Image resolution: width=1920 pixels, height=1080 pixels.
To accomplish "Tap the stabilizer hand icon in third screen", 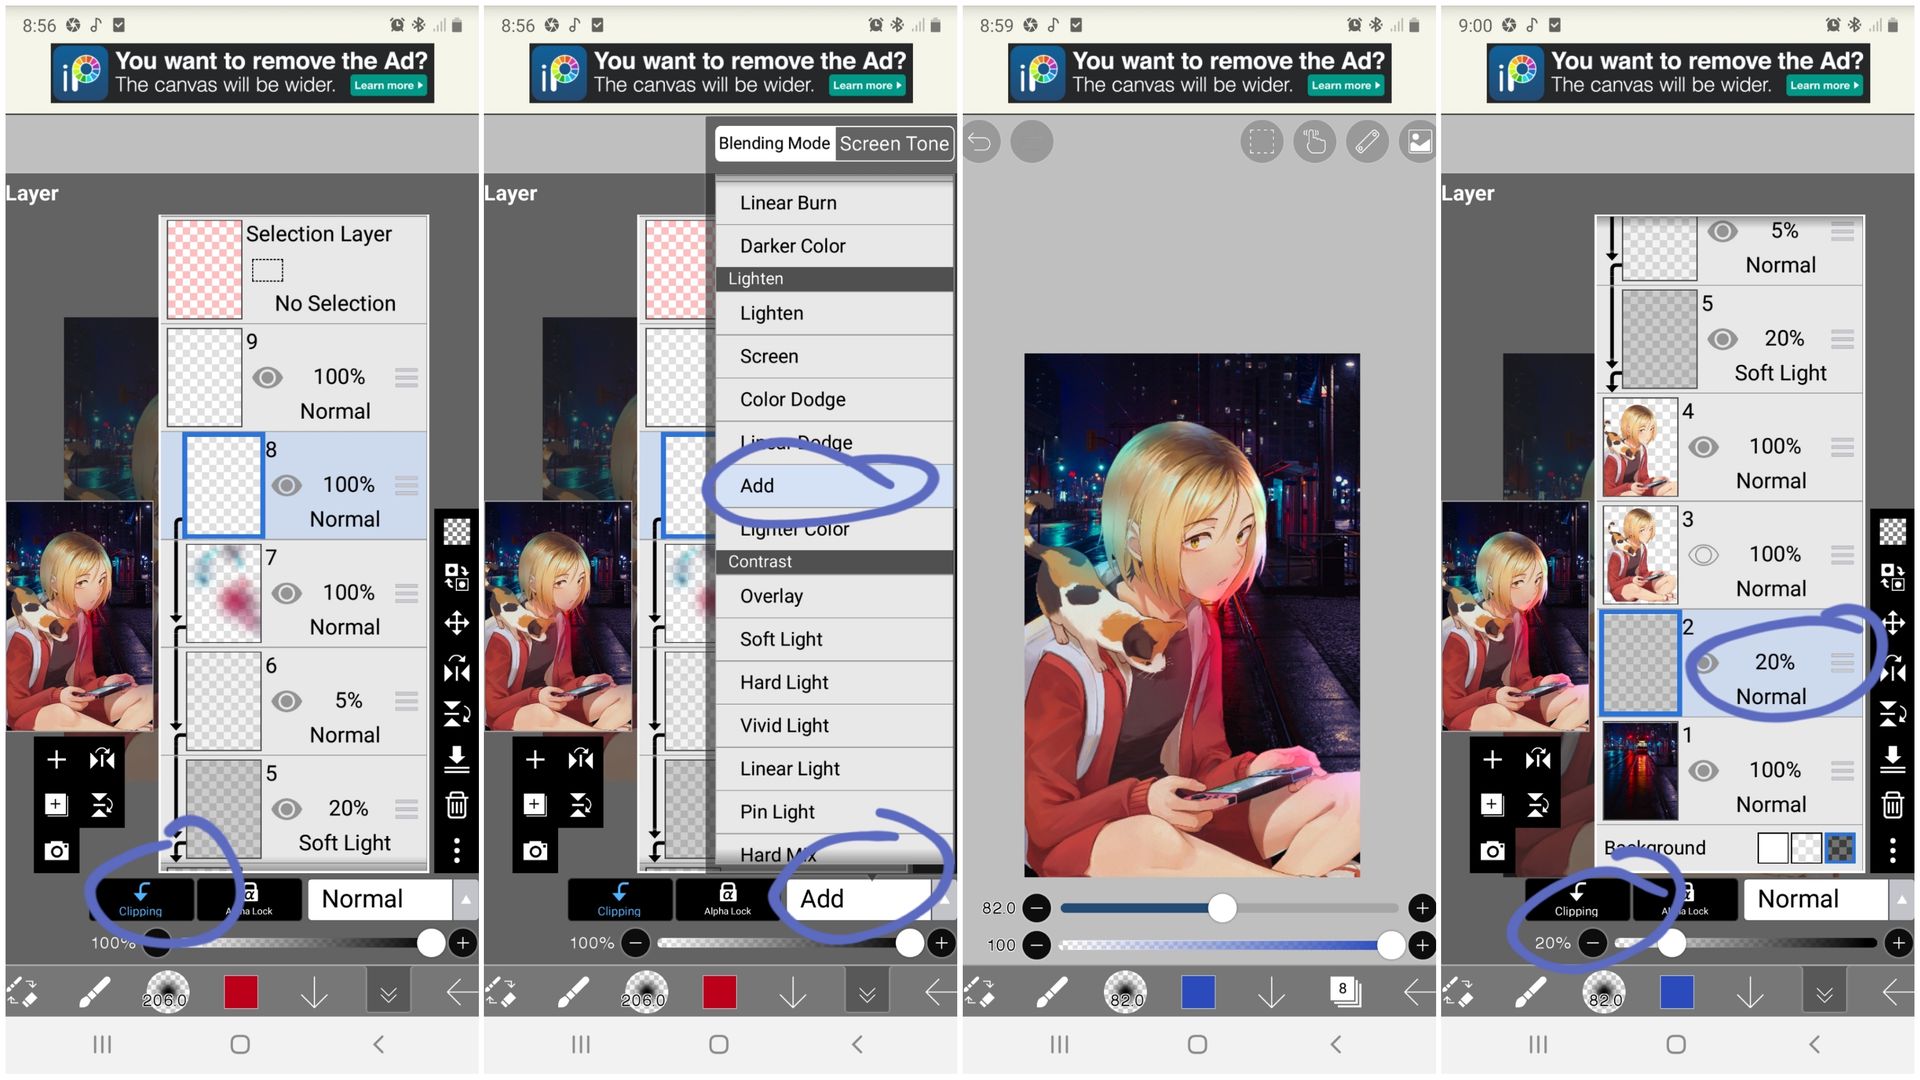I will click(x=1315, y=142).
